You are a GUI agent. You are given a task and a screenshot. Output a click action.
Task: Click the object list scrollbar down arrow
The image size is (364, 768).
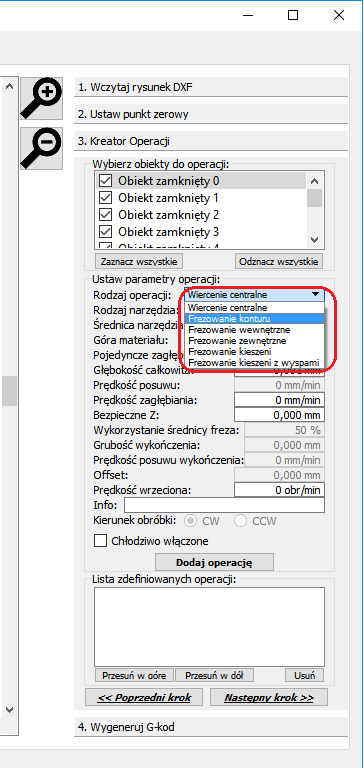315,240
